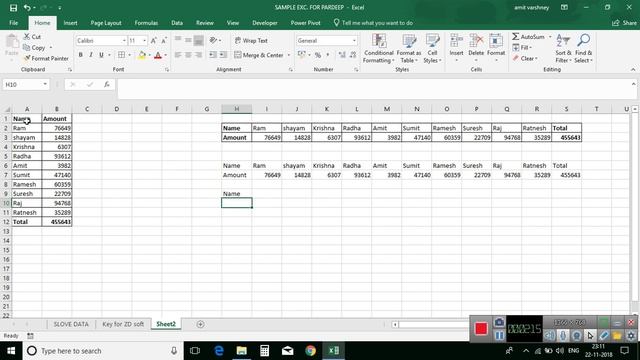Open Format as Table gallery
Image resolution: width=640 pixels, height=360 pixels.
tap(409, 49)
